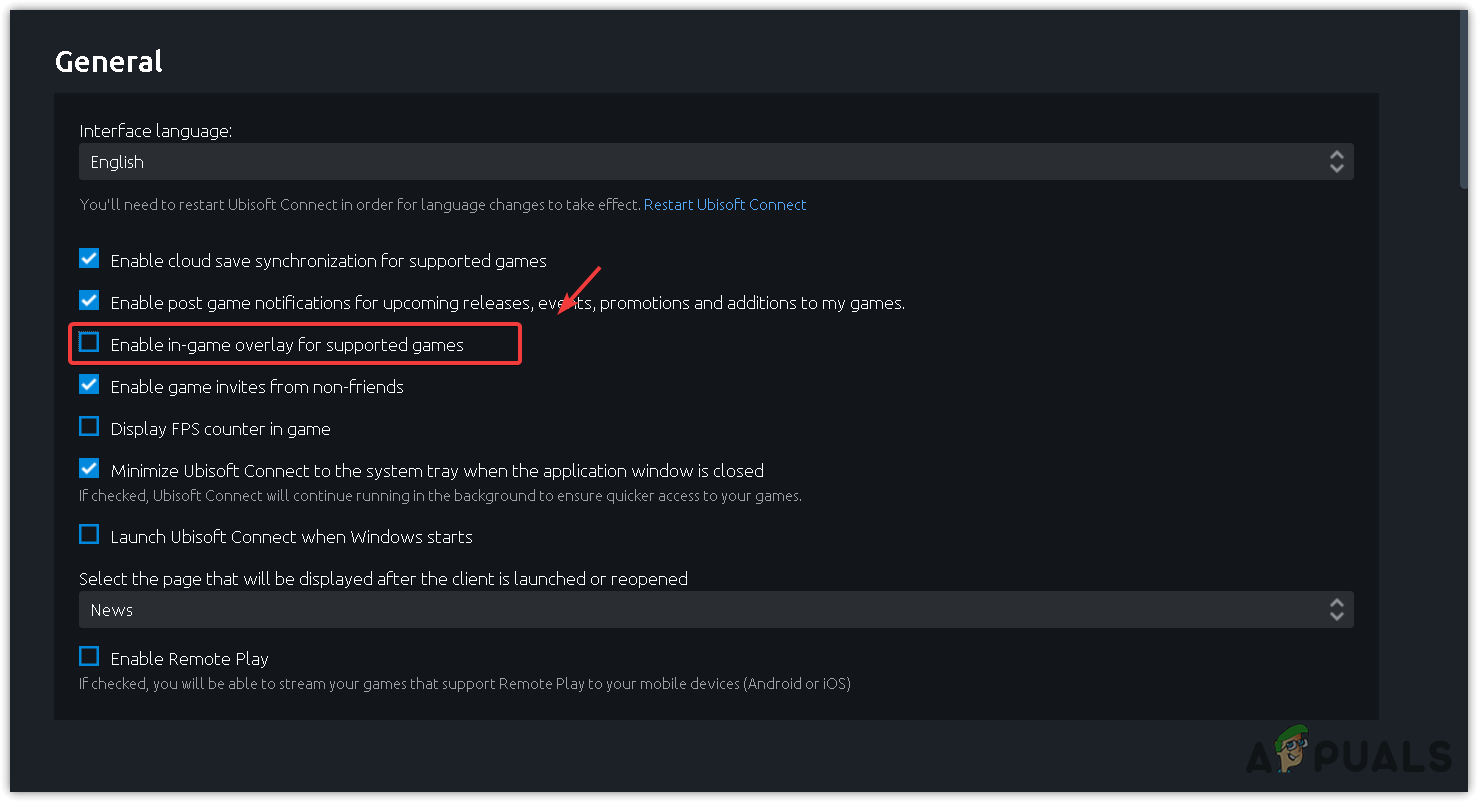This screenshot has height=802, width=1478.
Task: Click the Restart Ubisoft Connect link
Action: coord(725,205)
